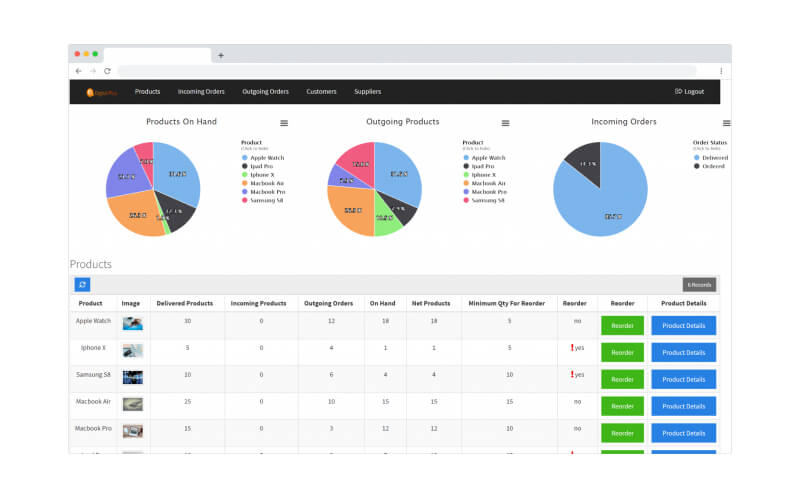Open the Incoming Orders chart context menu

pos(726,123)
